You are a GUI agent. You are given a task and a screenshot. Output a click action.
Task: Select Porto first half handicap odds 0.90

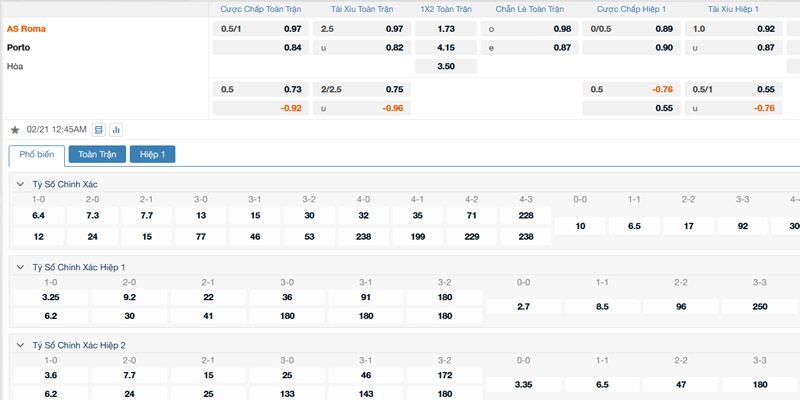(631, 48)
